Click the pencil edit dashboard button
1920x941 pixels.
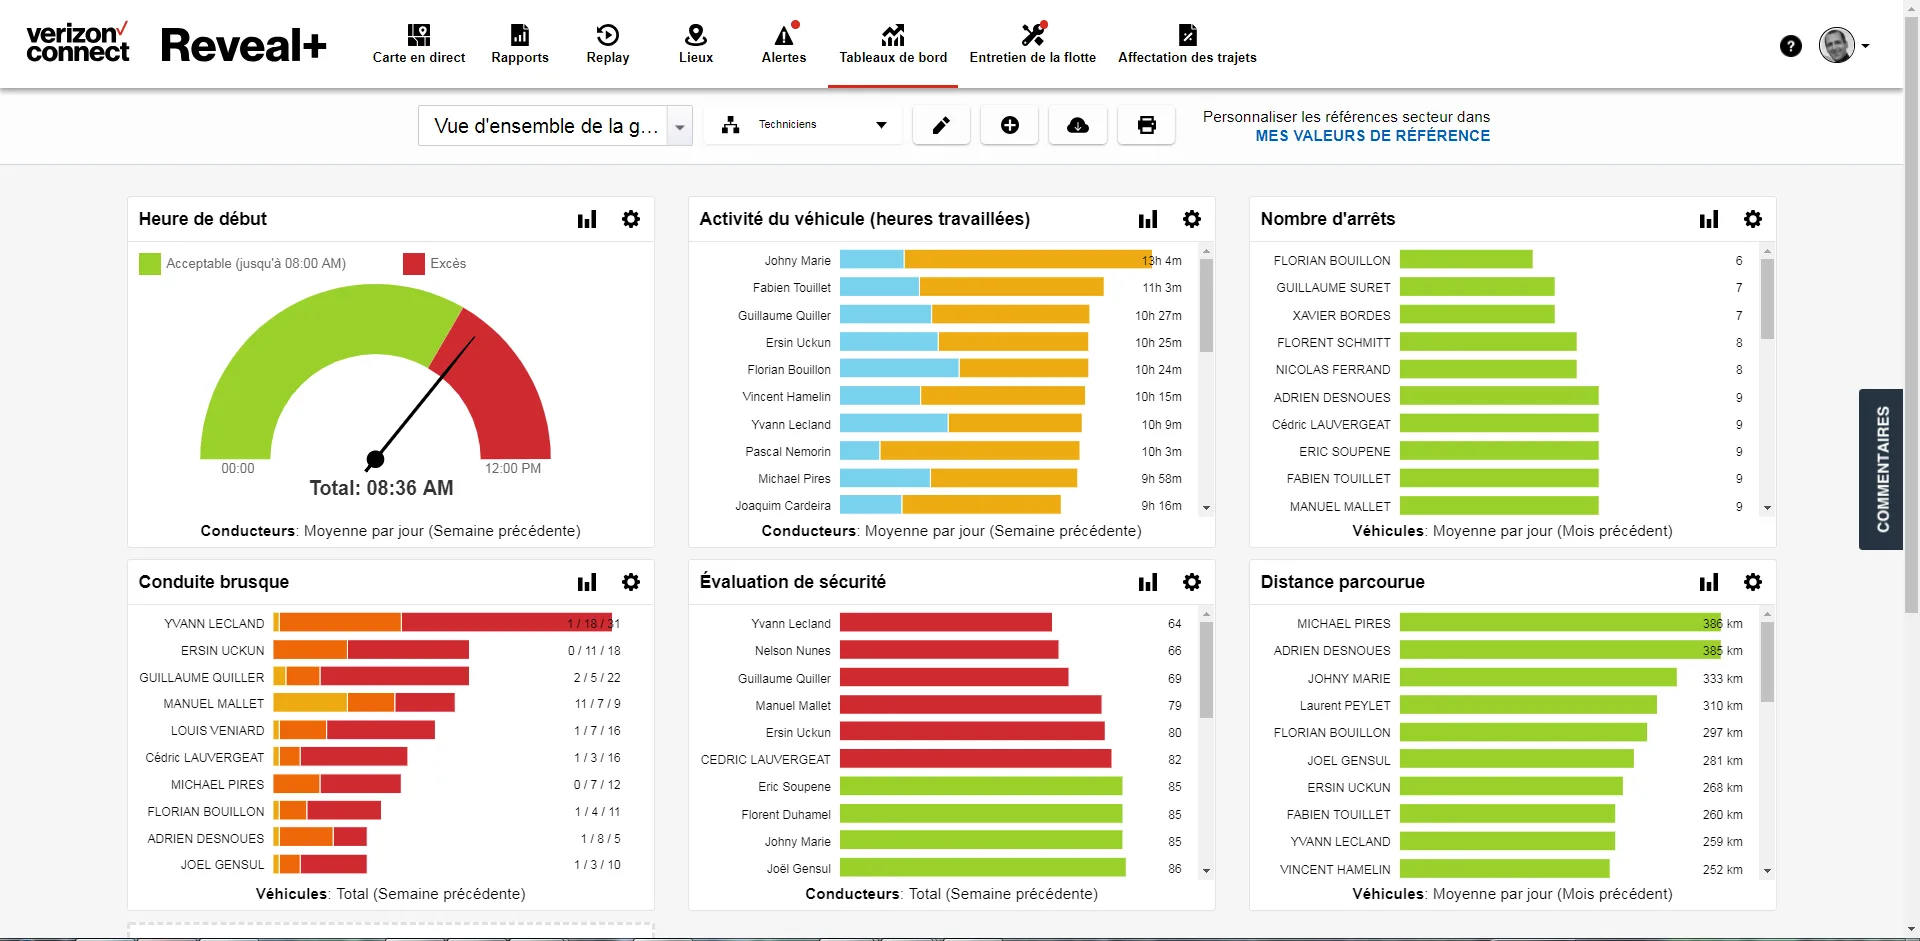point(941,125)
